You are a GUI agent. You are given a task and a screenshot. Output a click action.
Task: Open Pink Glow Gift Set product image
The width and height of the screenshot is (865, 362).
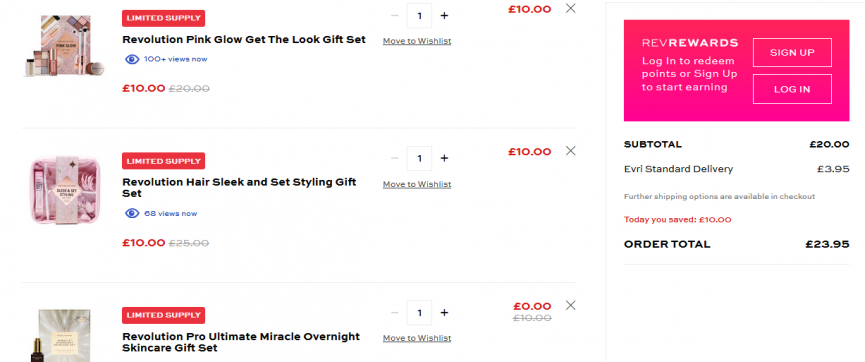point(65,46)
